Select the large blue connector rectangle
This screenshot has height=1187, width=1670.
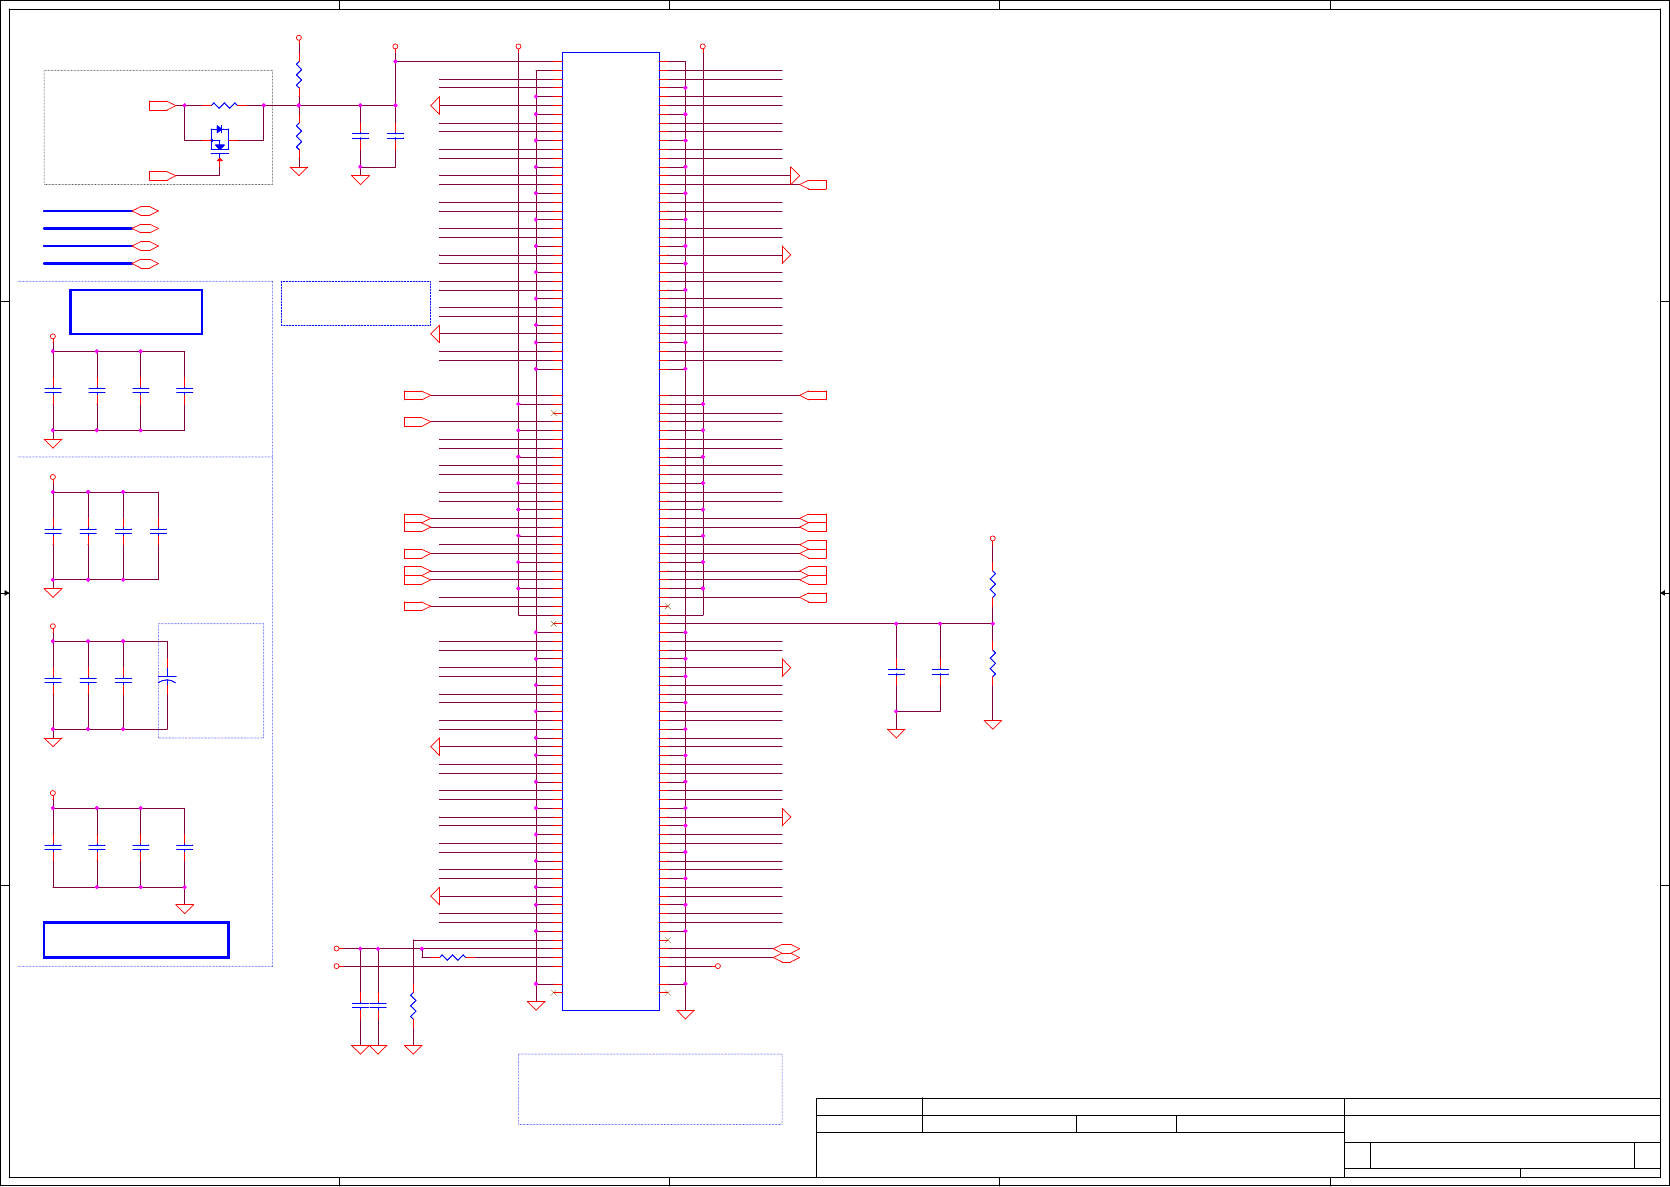[611, 531]
